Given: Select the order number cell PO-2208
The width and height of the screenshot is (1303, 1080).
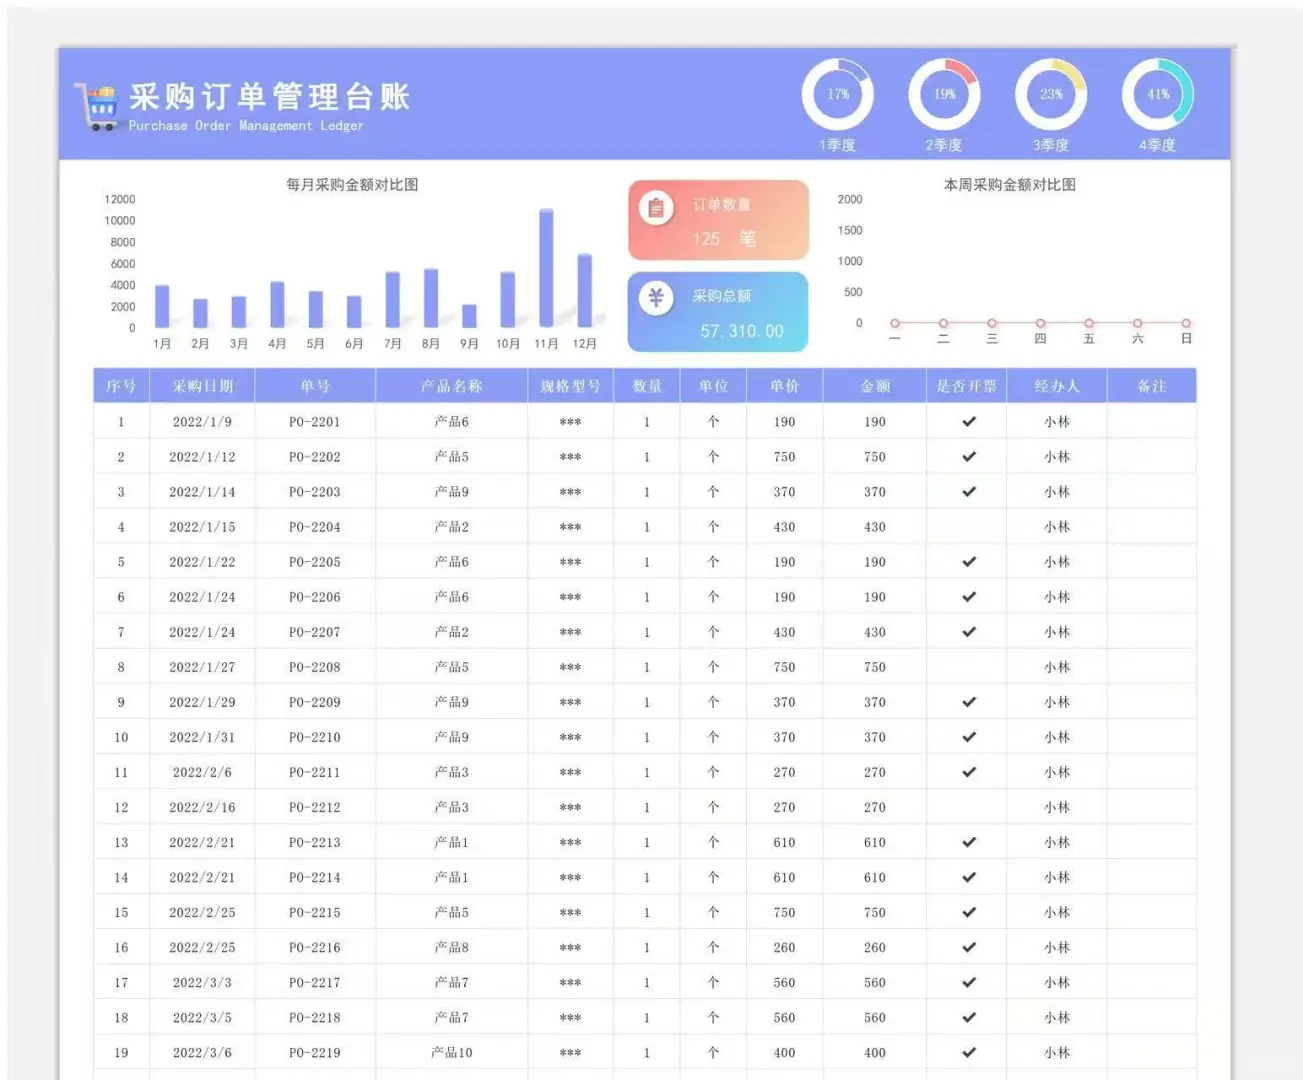Looking at the screenshot, I should click(x=315, y=667).
